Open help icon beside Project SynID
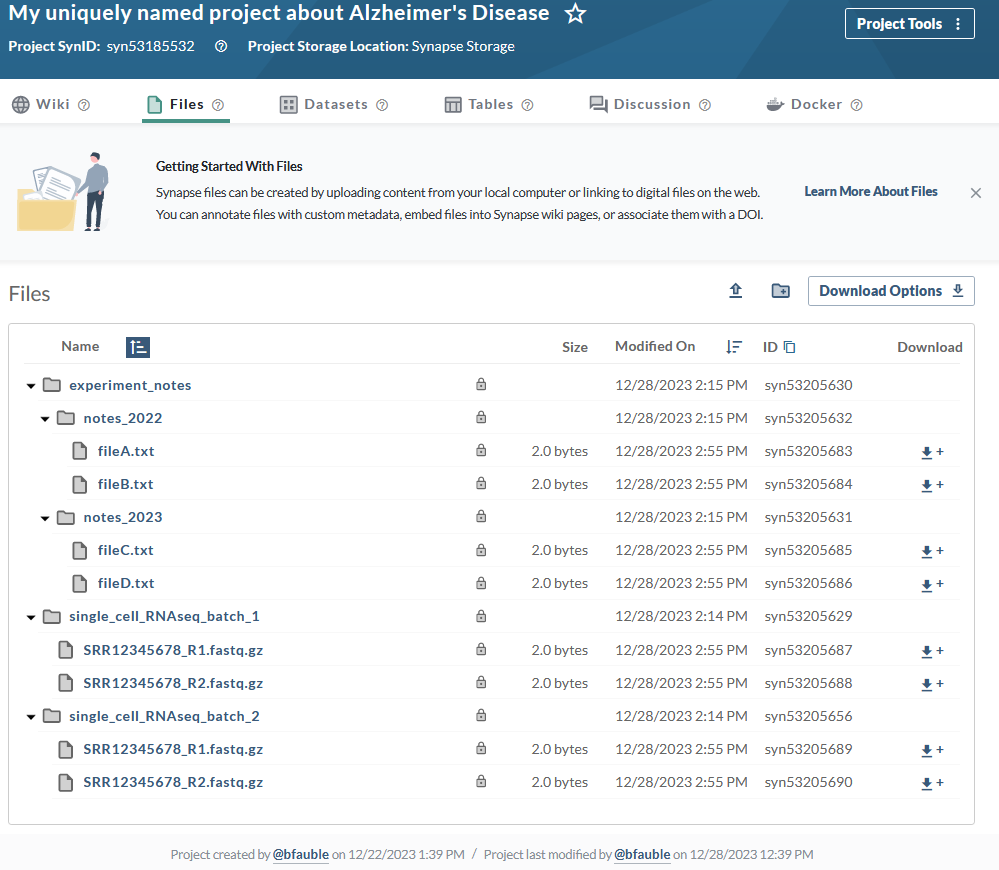The width and height of the screenshot is (999, 870). (220, 46)
